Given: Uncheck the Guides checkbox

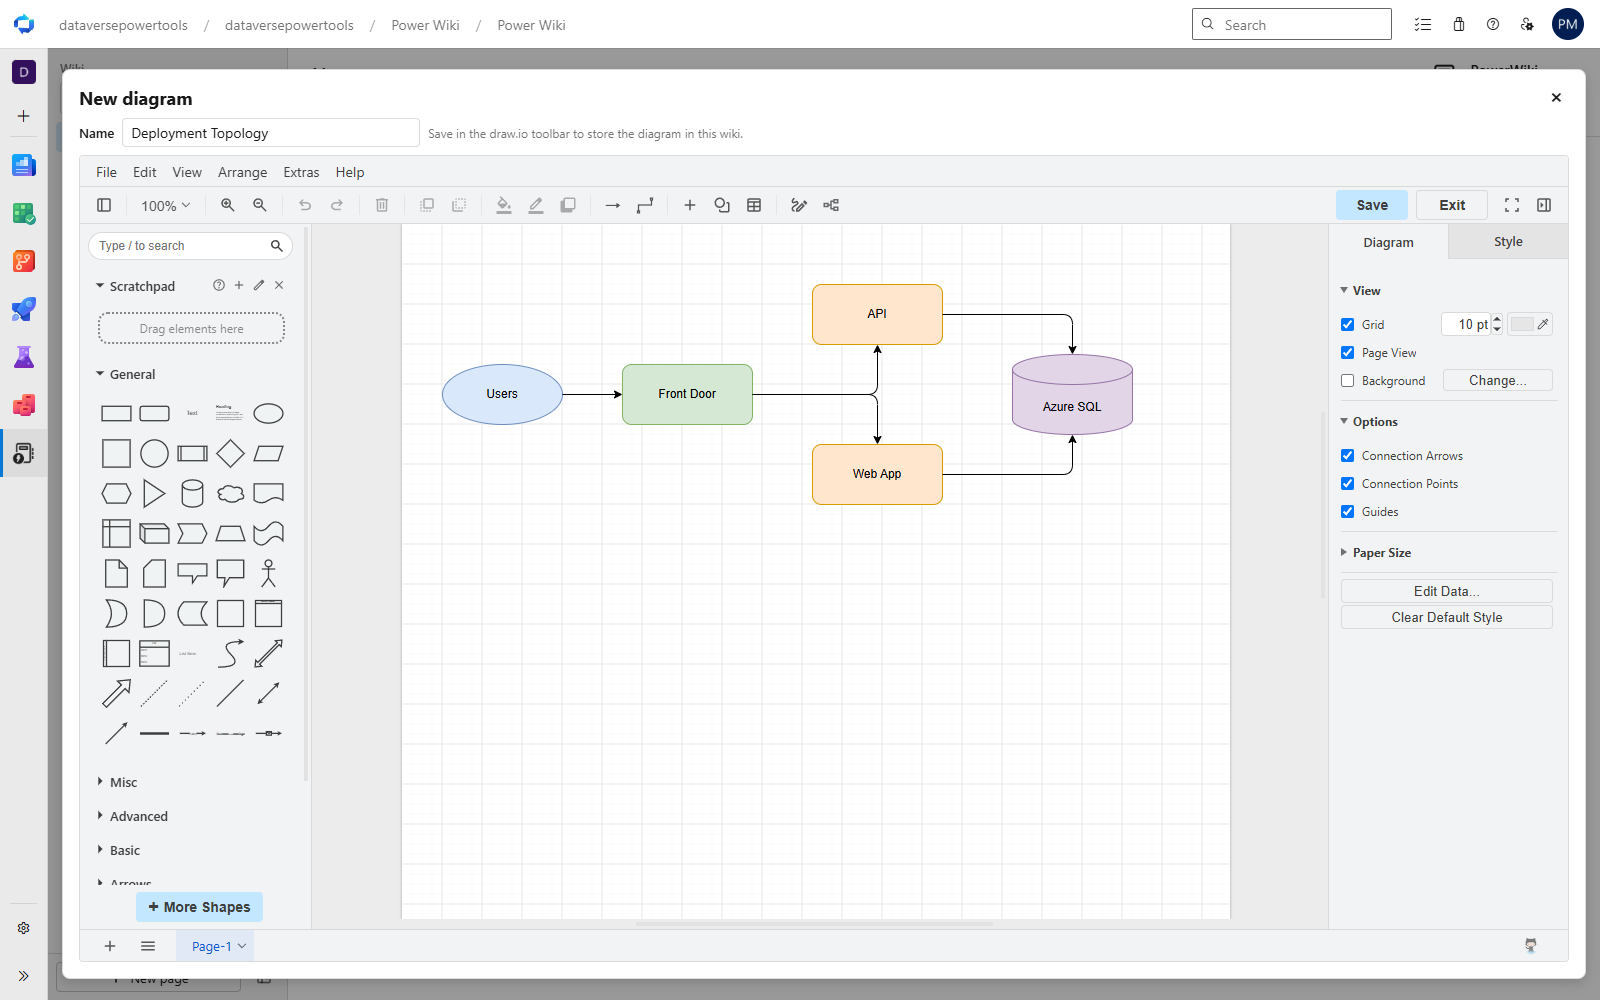Looking at the screenshot, I should click(x=1347, y=511).
